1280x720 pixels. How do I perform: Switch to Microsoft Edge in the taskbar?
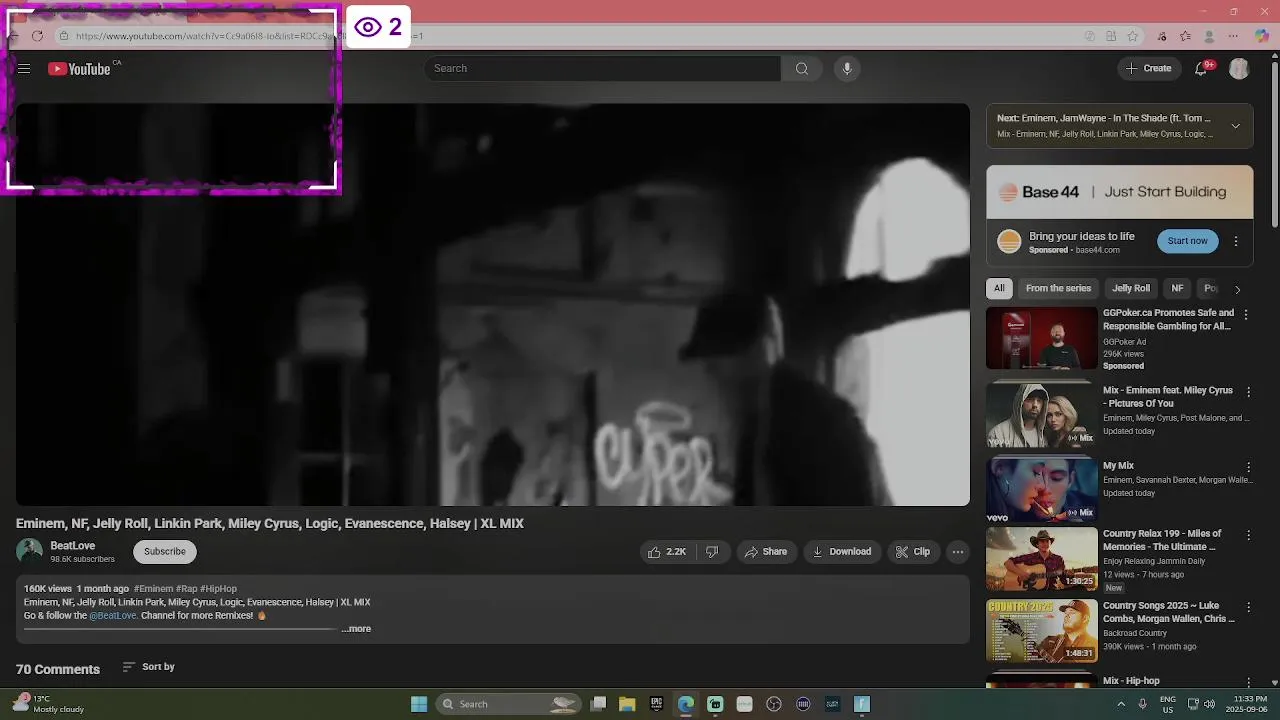coord(686,704)
